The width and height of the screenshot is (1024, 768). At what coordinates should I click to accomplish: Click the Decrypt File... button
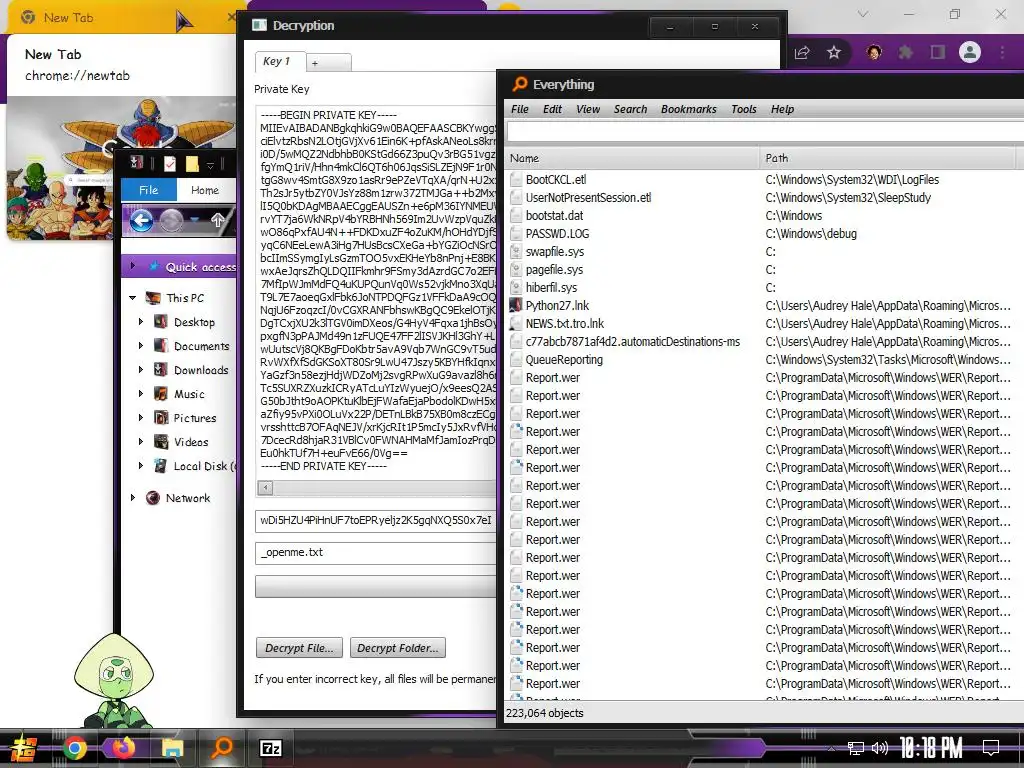click(299, 648)
